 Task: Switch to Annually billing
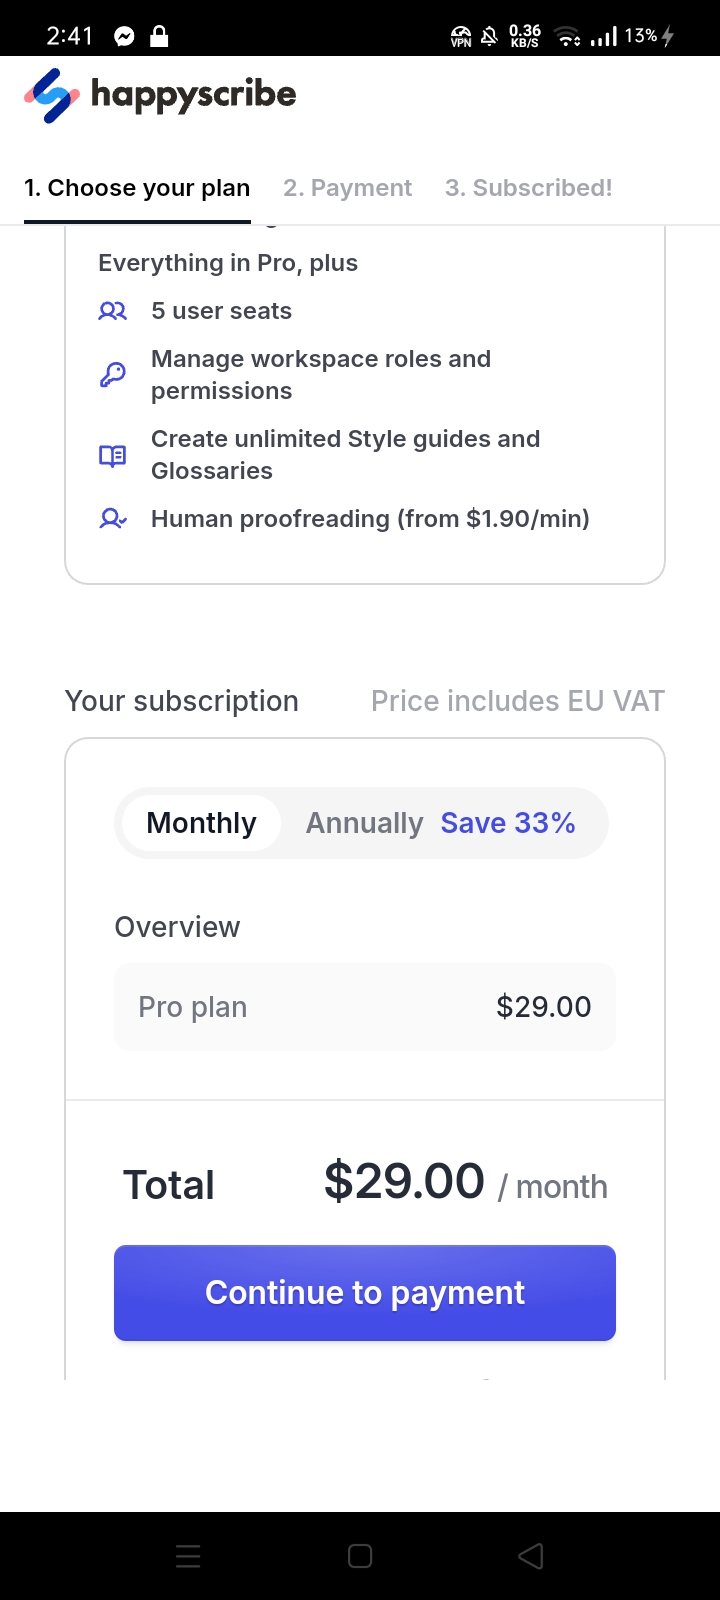point(364,823)
